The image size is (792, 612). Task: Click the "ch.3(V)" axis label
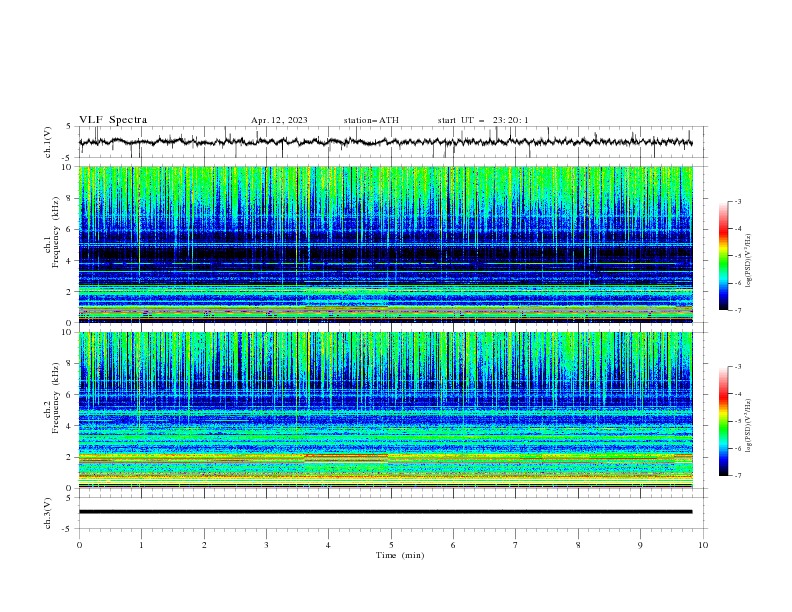[48, 513]
